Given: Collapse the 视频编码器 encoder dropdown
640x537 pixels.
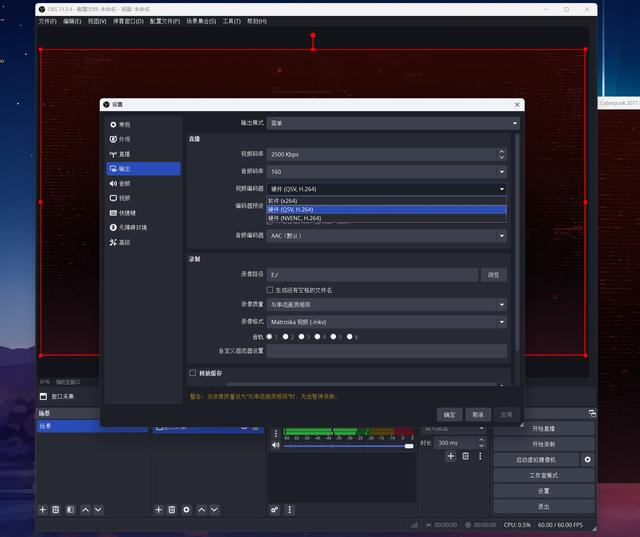Looking at the screenshot, I should coord(387,189).
